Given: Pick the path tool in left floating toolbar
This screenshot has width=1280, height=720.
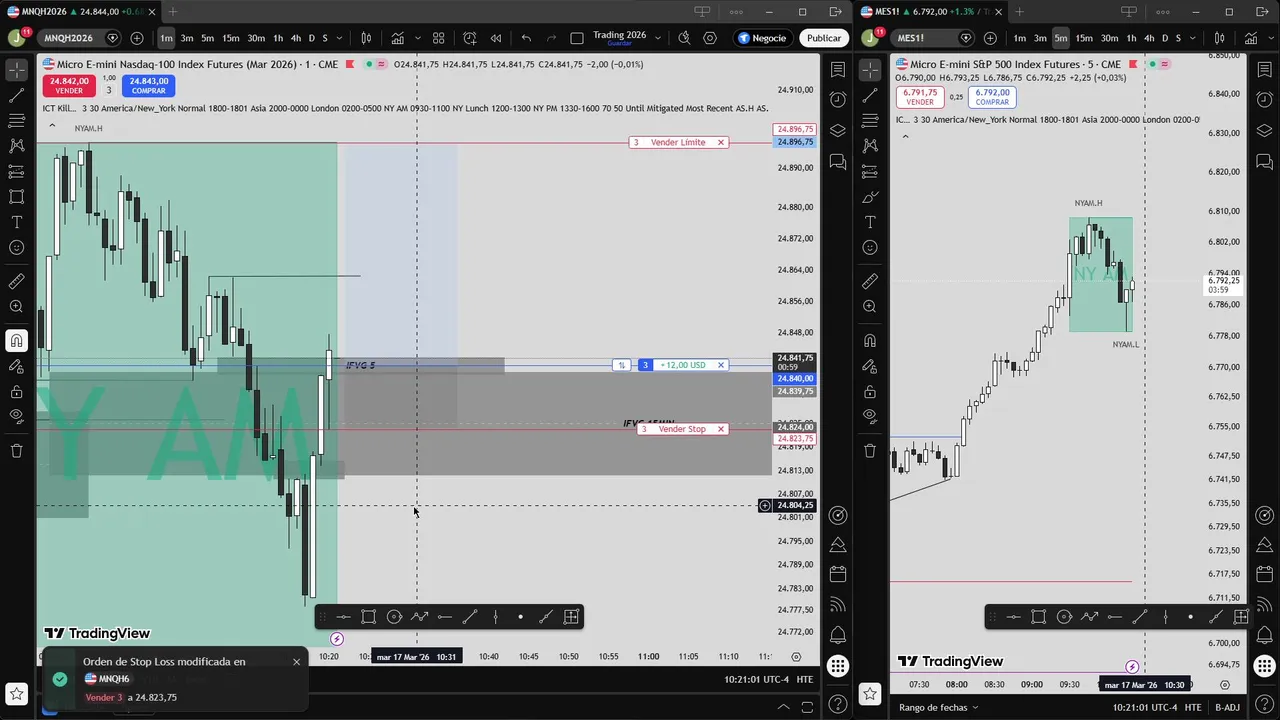Looking at the screenshot, I should (419, 617).
